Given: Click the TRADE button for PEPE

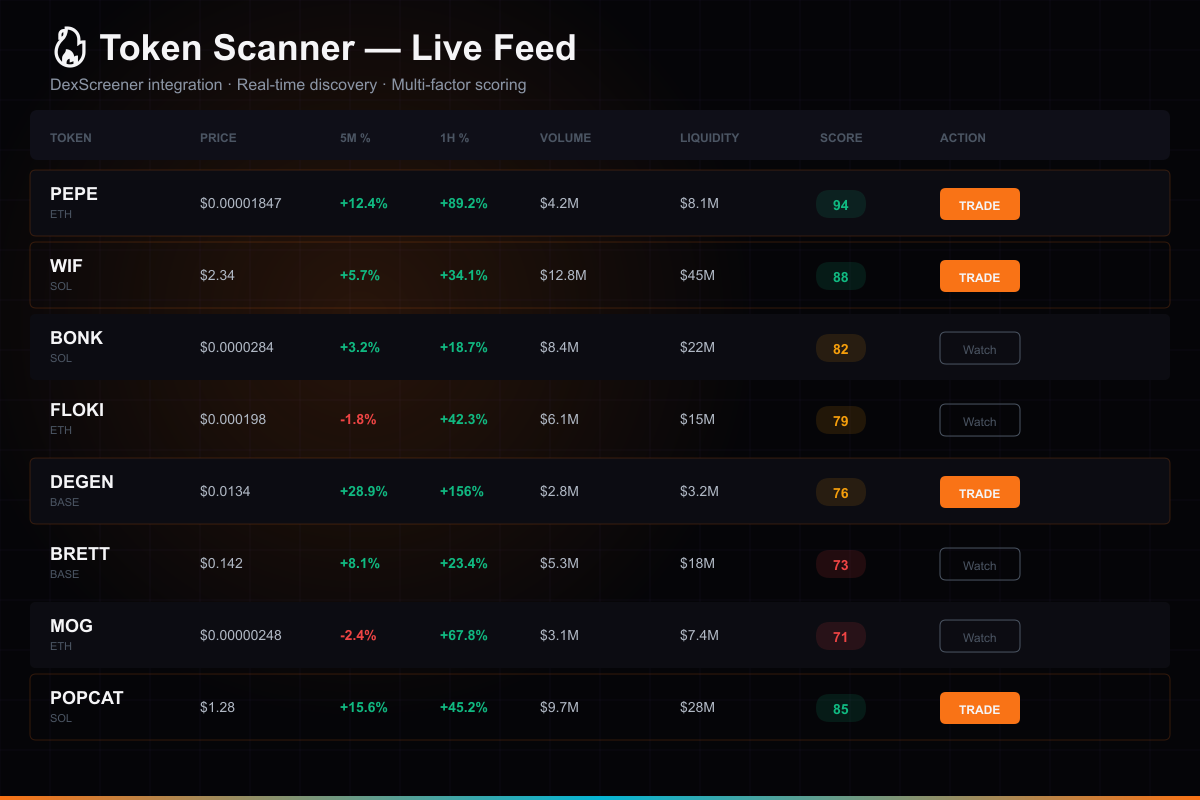Looking at the screenshot, I should tap(979, 204).
